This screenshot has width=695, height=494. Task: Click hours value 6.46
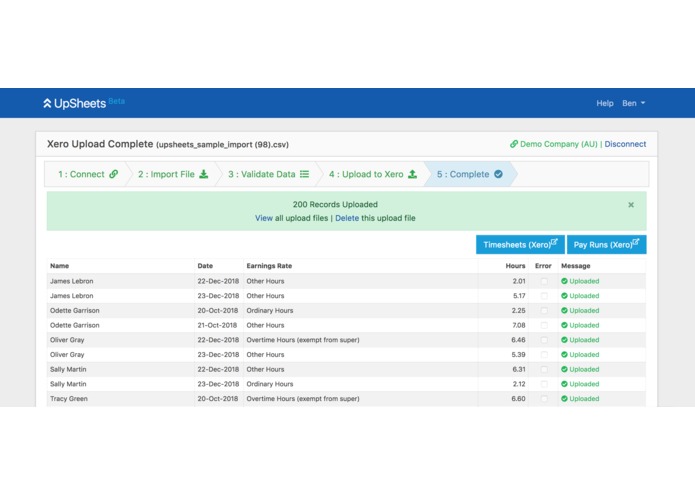[518, 340]
